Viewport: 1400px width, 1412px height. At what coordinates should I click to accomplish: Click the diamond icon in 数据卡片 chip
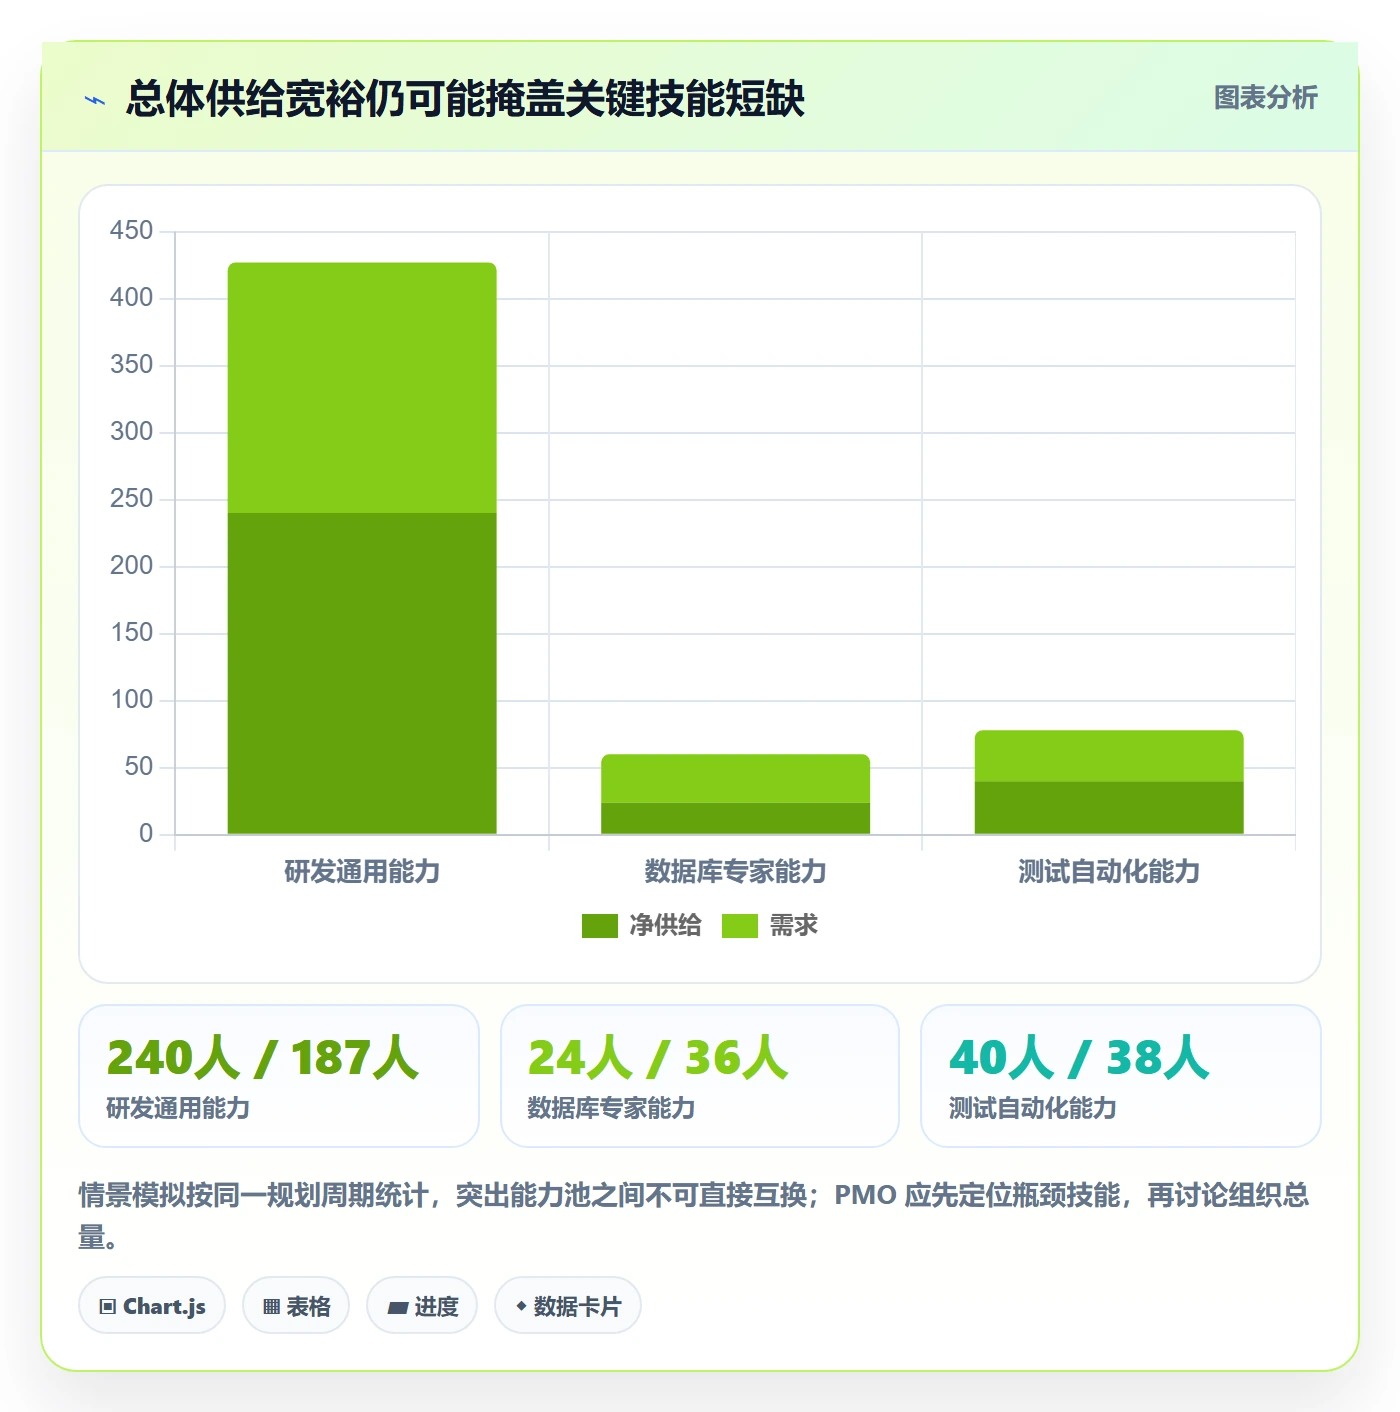pos(521,1306)
